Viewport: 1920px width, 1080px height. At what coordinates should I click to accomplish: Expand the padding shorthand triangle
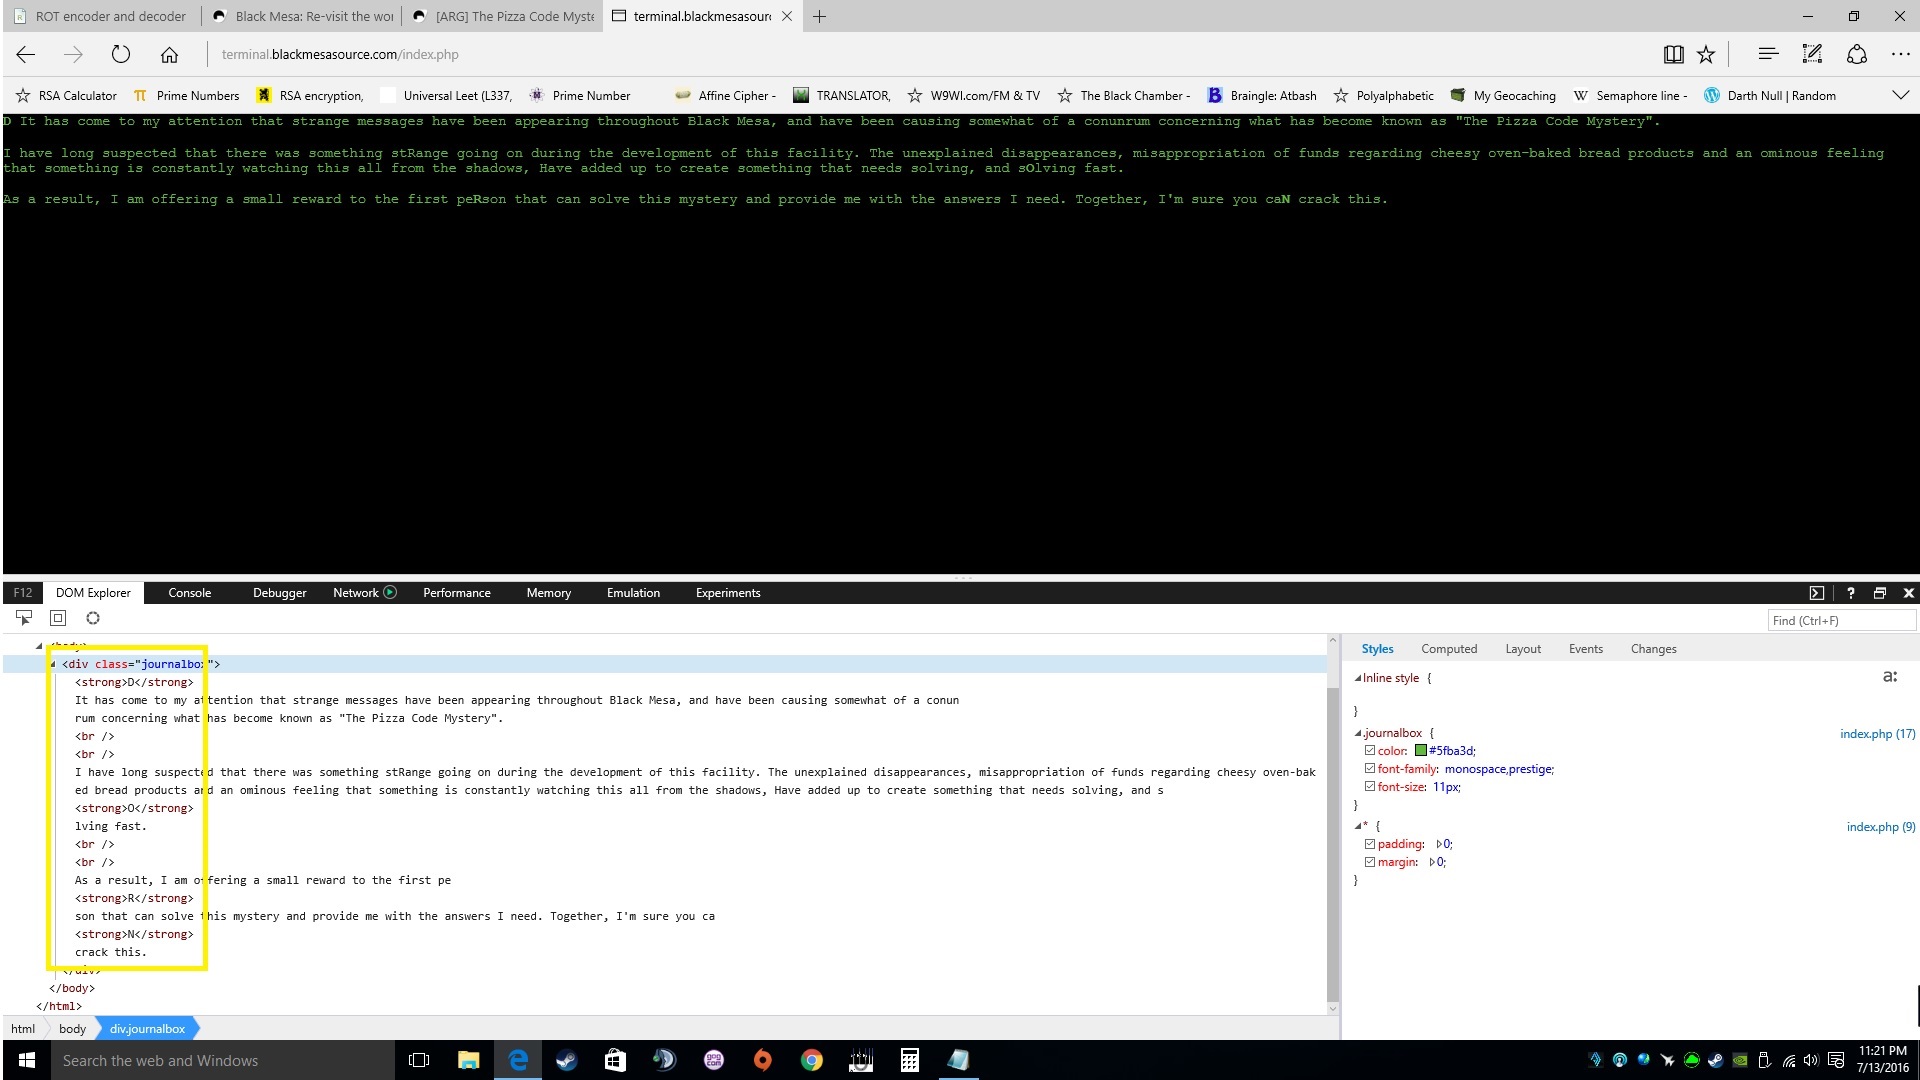click(1438, 844)
